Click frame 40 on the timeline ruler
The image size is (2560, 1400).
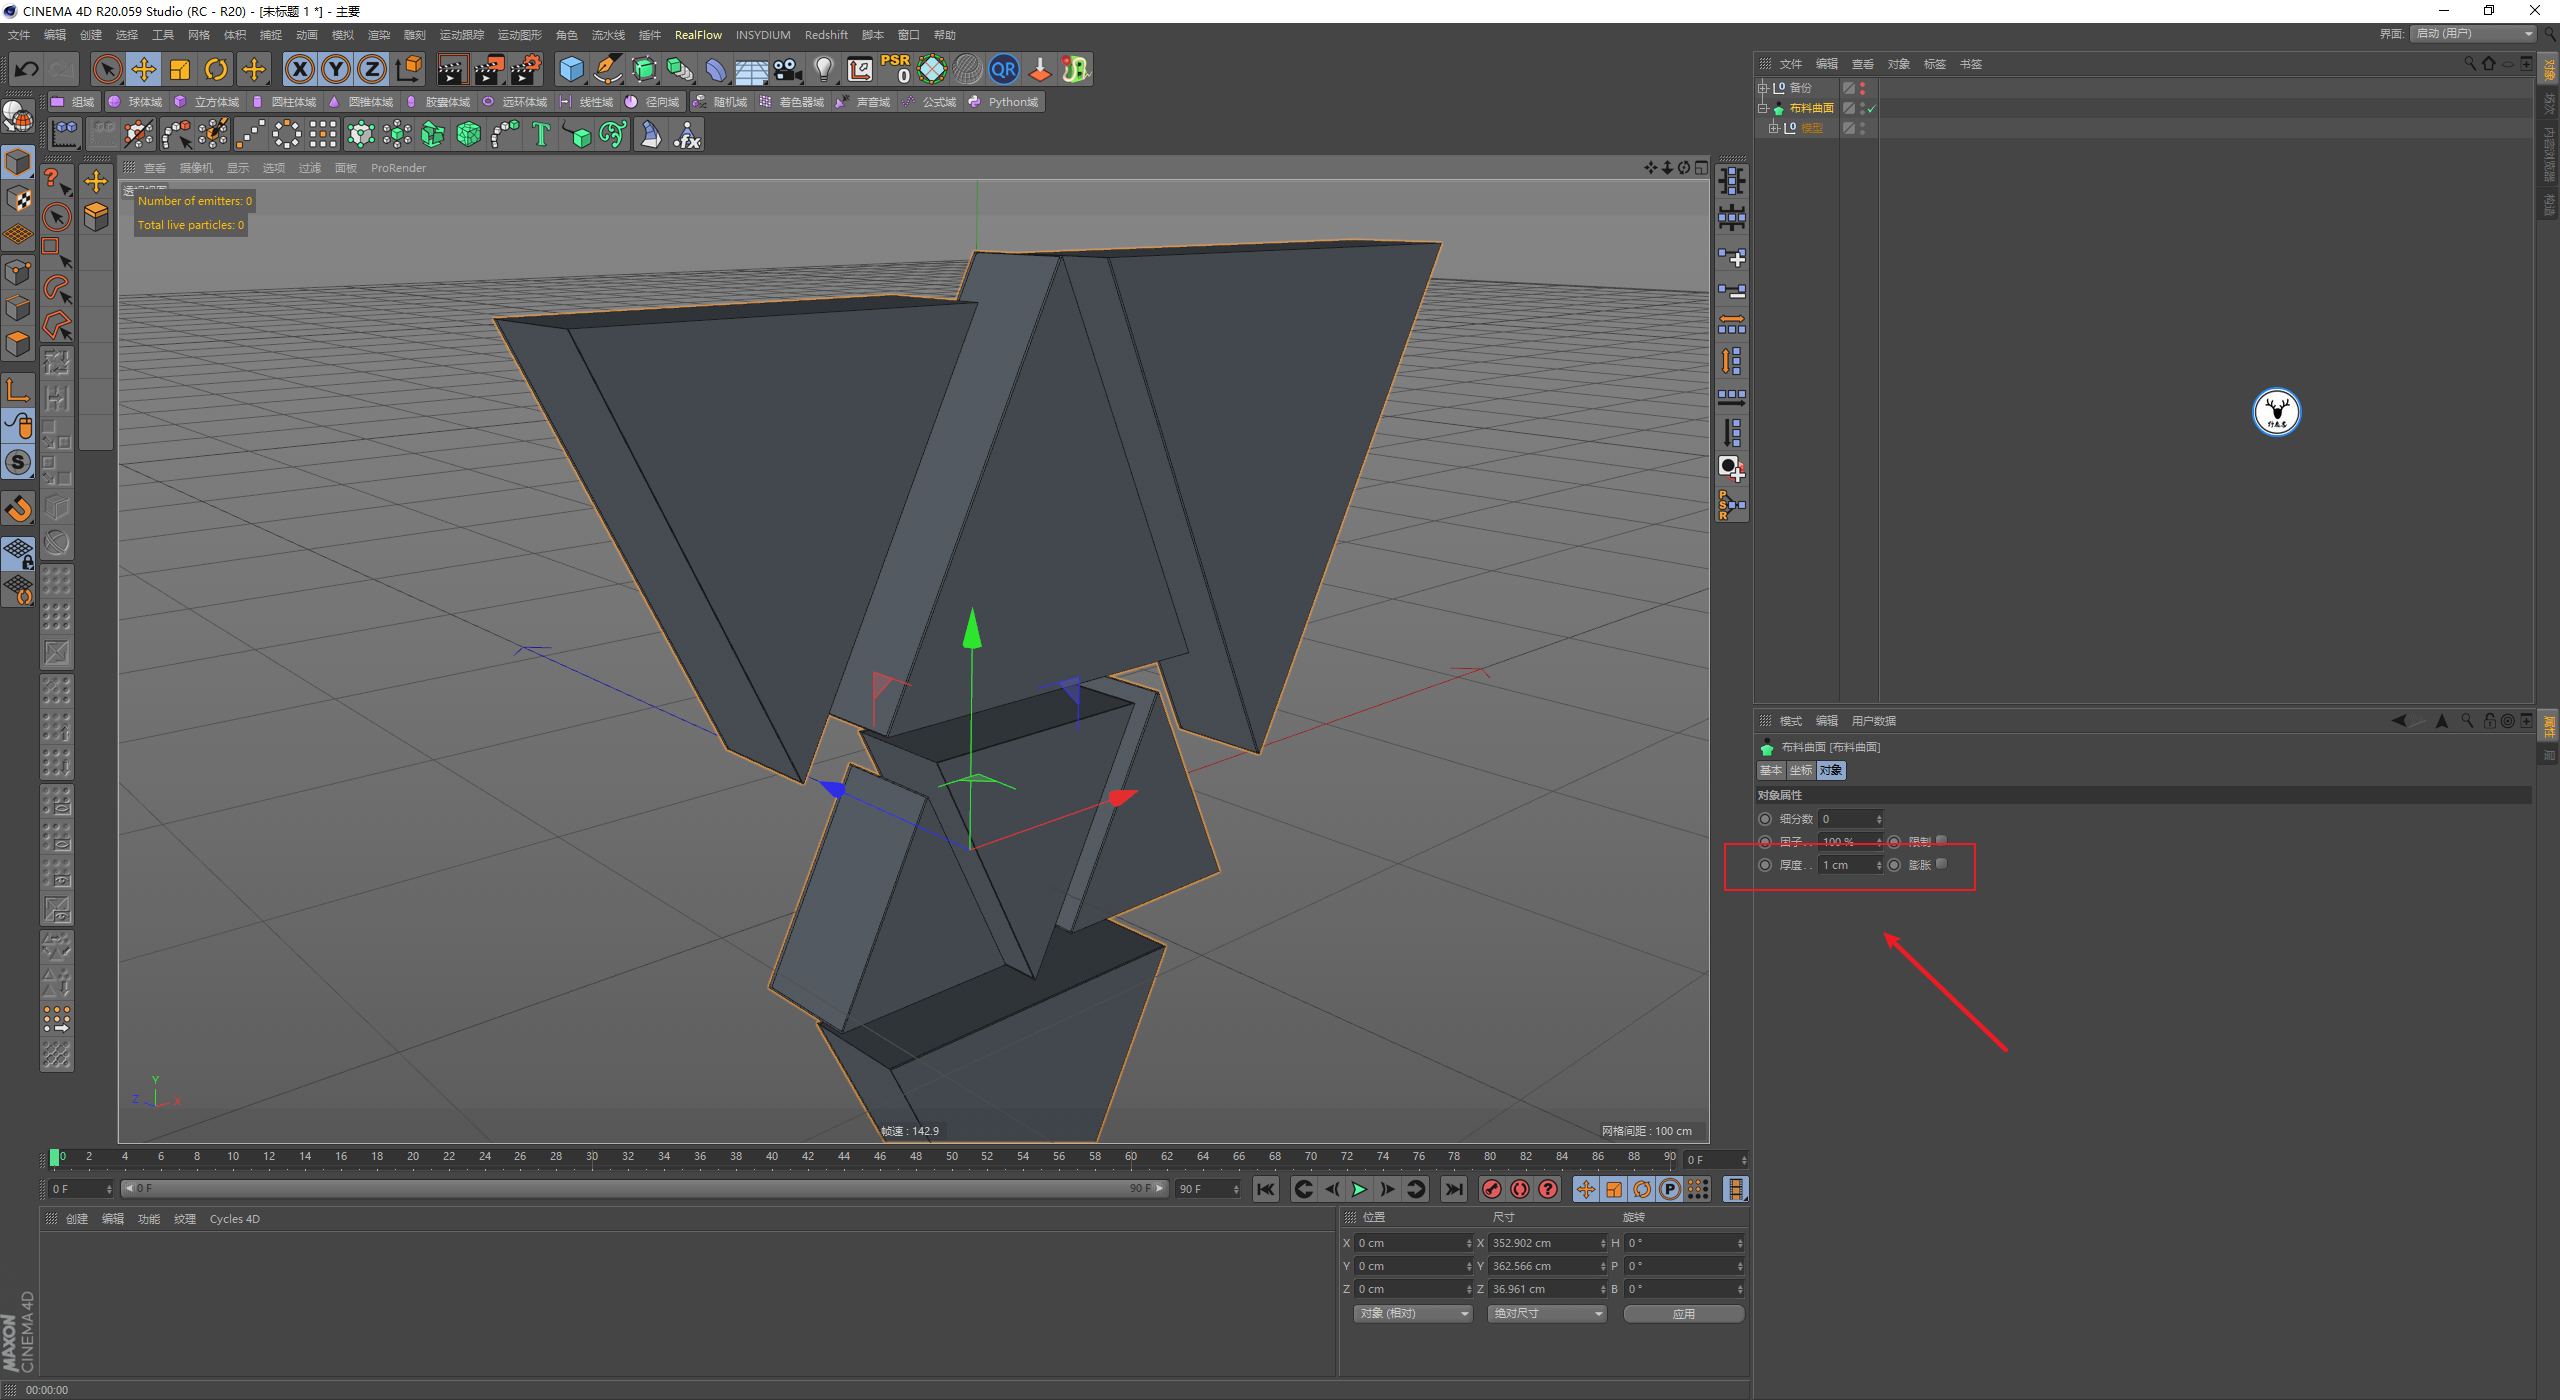coord(771,1156)
